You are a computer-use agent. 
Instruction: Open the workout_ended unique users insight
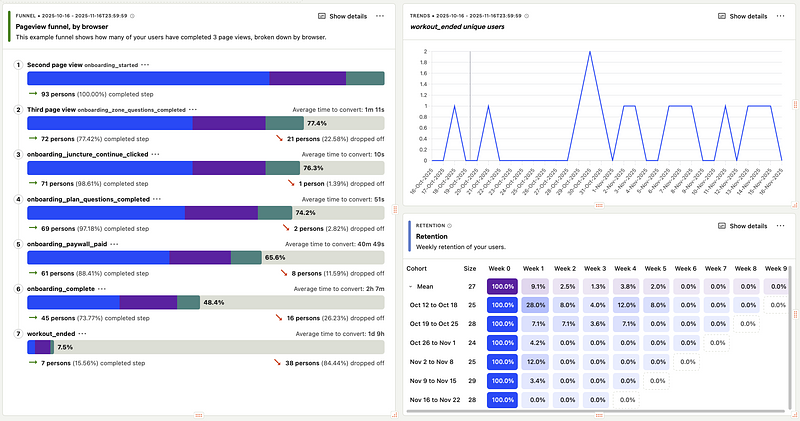tap(467, 28)
